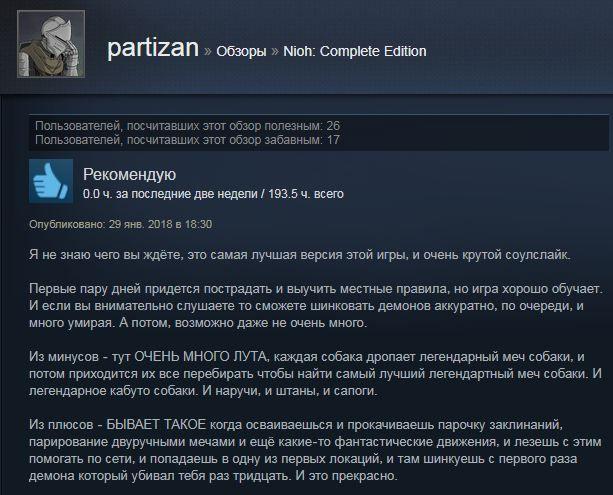Click the 0.0 ч. за последние две недели text
This screenshot has width=613, height=495.
[170, 194]
